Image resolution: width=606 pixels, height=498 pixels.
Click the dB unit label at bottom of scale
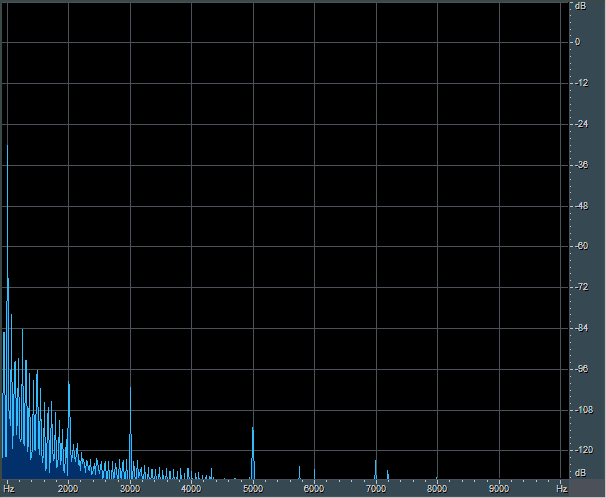click(580, 473)
